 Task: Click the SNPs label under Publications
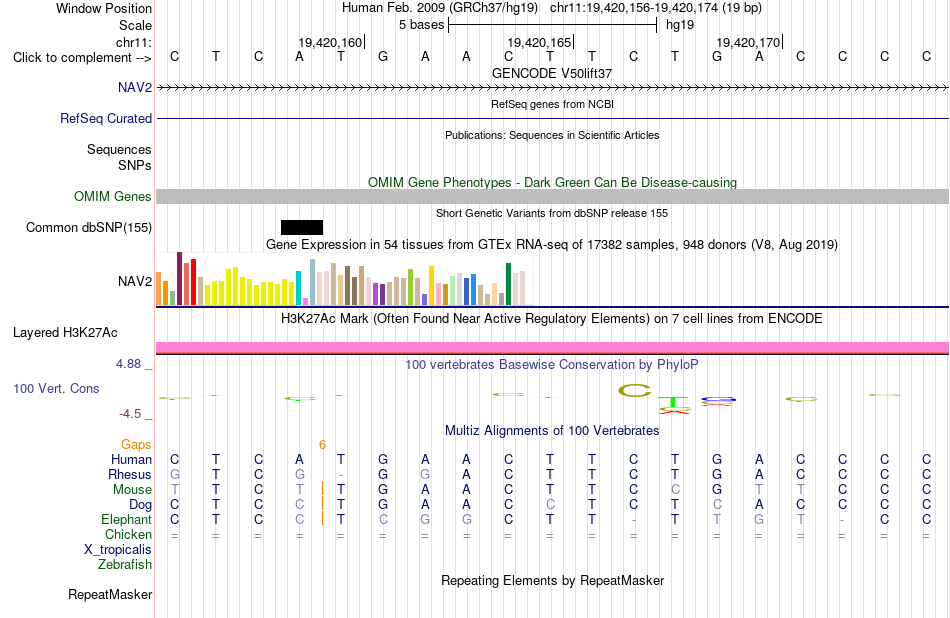[135, 165]
